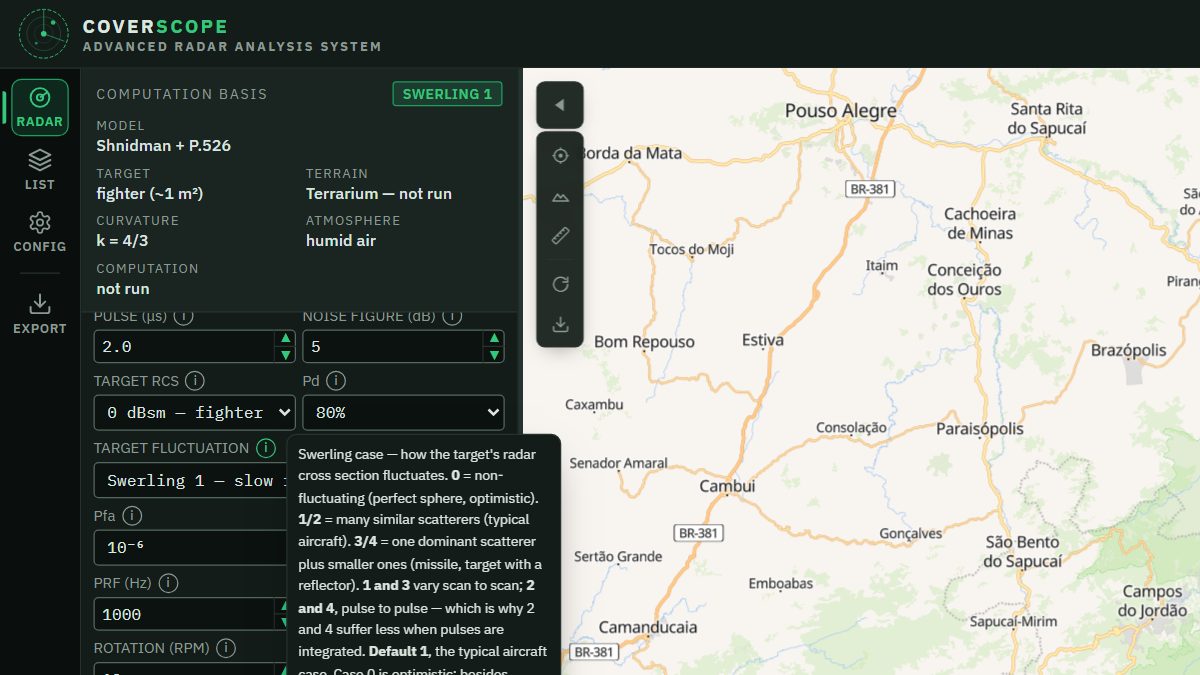Select the terrain mountain map tool
This screenshot has height=675, width=1200.
(x=560, y=197)
